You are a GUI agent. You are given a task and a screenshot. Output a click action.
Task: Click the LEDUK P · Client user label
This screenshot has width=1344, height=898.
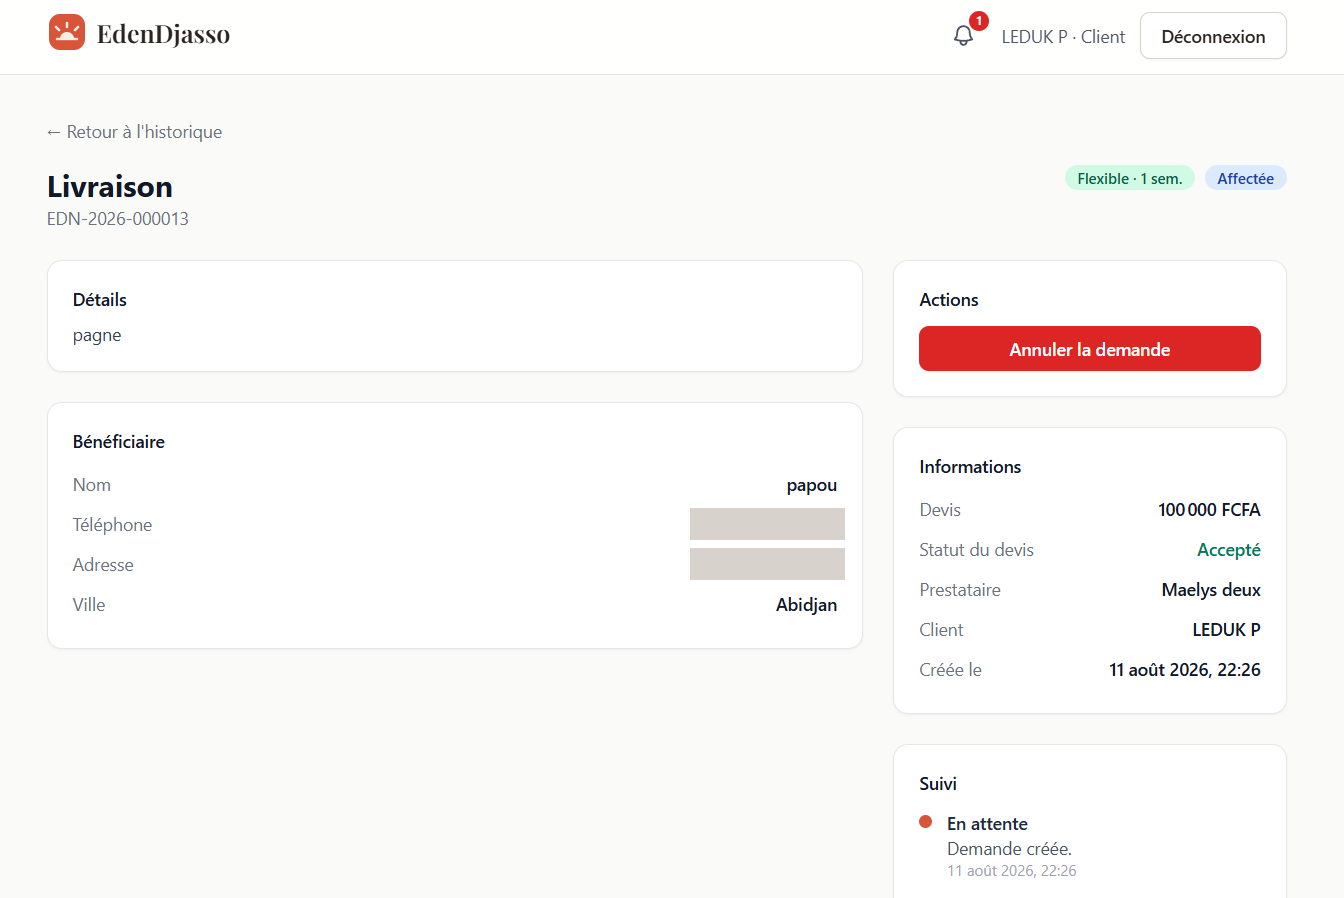[1063, 37]
